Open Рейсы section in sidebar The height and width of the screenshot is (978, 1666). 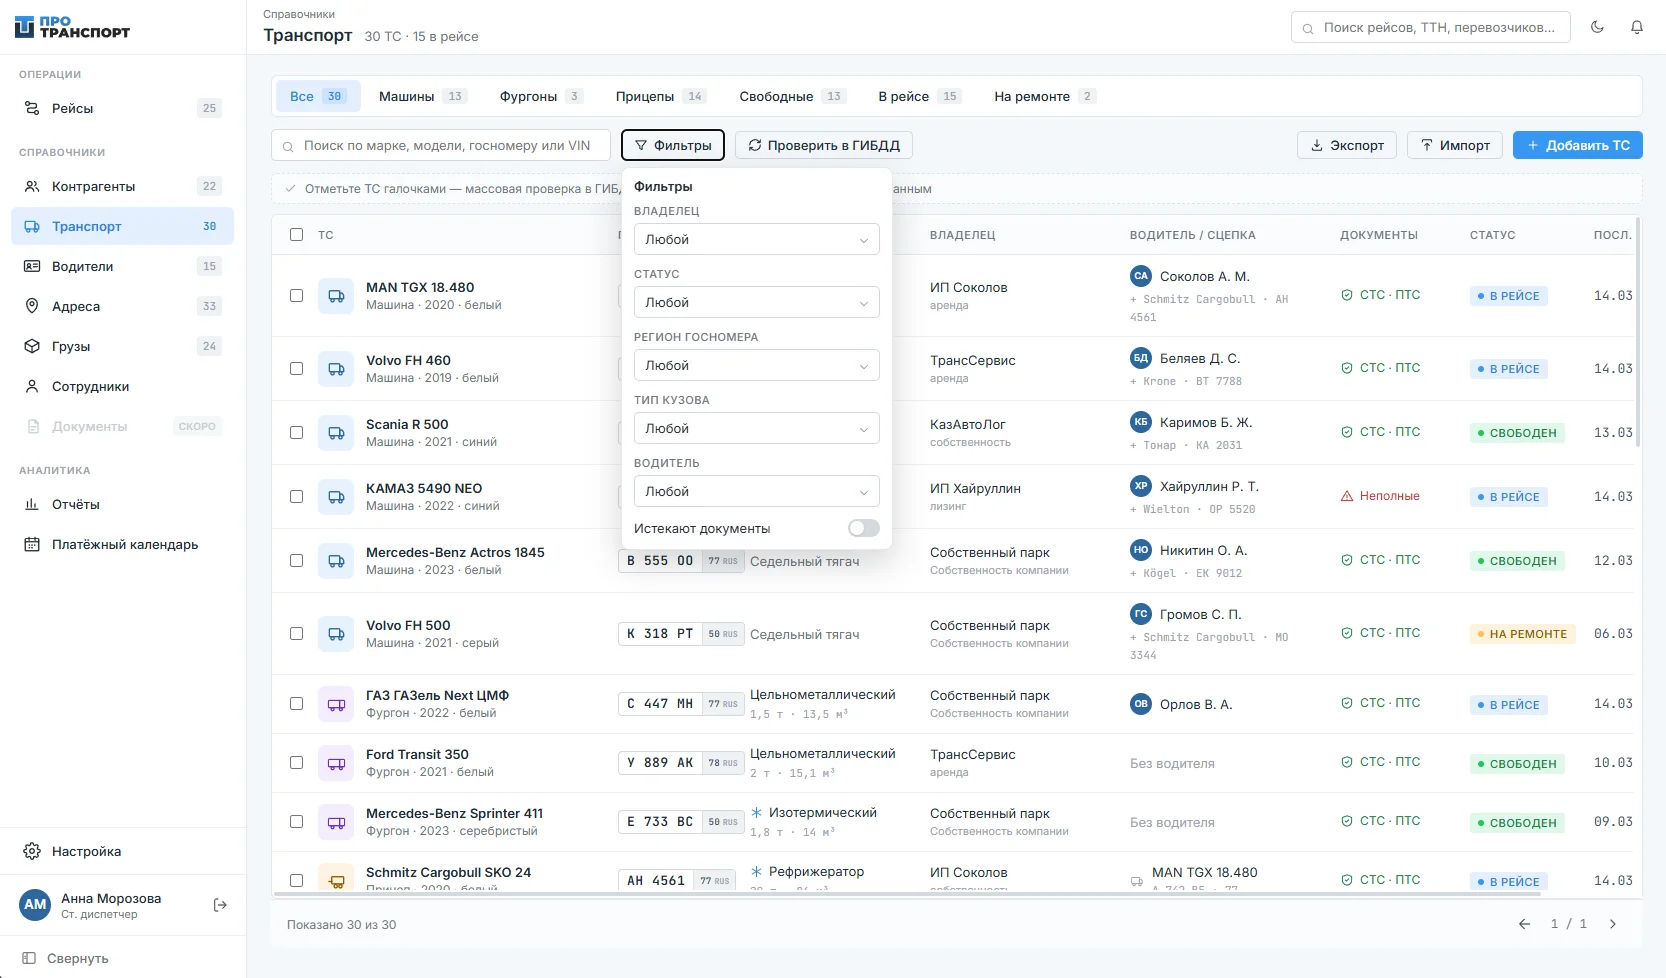(x=123, y=108)
